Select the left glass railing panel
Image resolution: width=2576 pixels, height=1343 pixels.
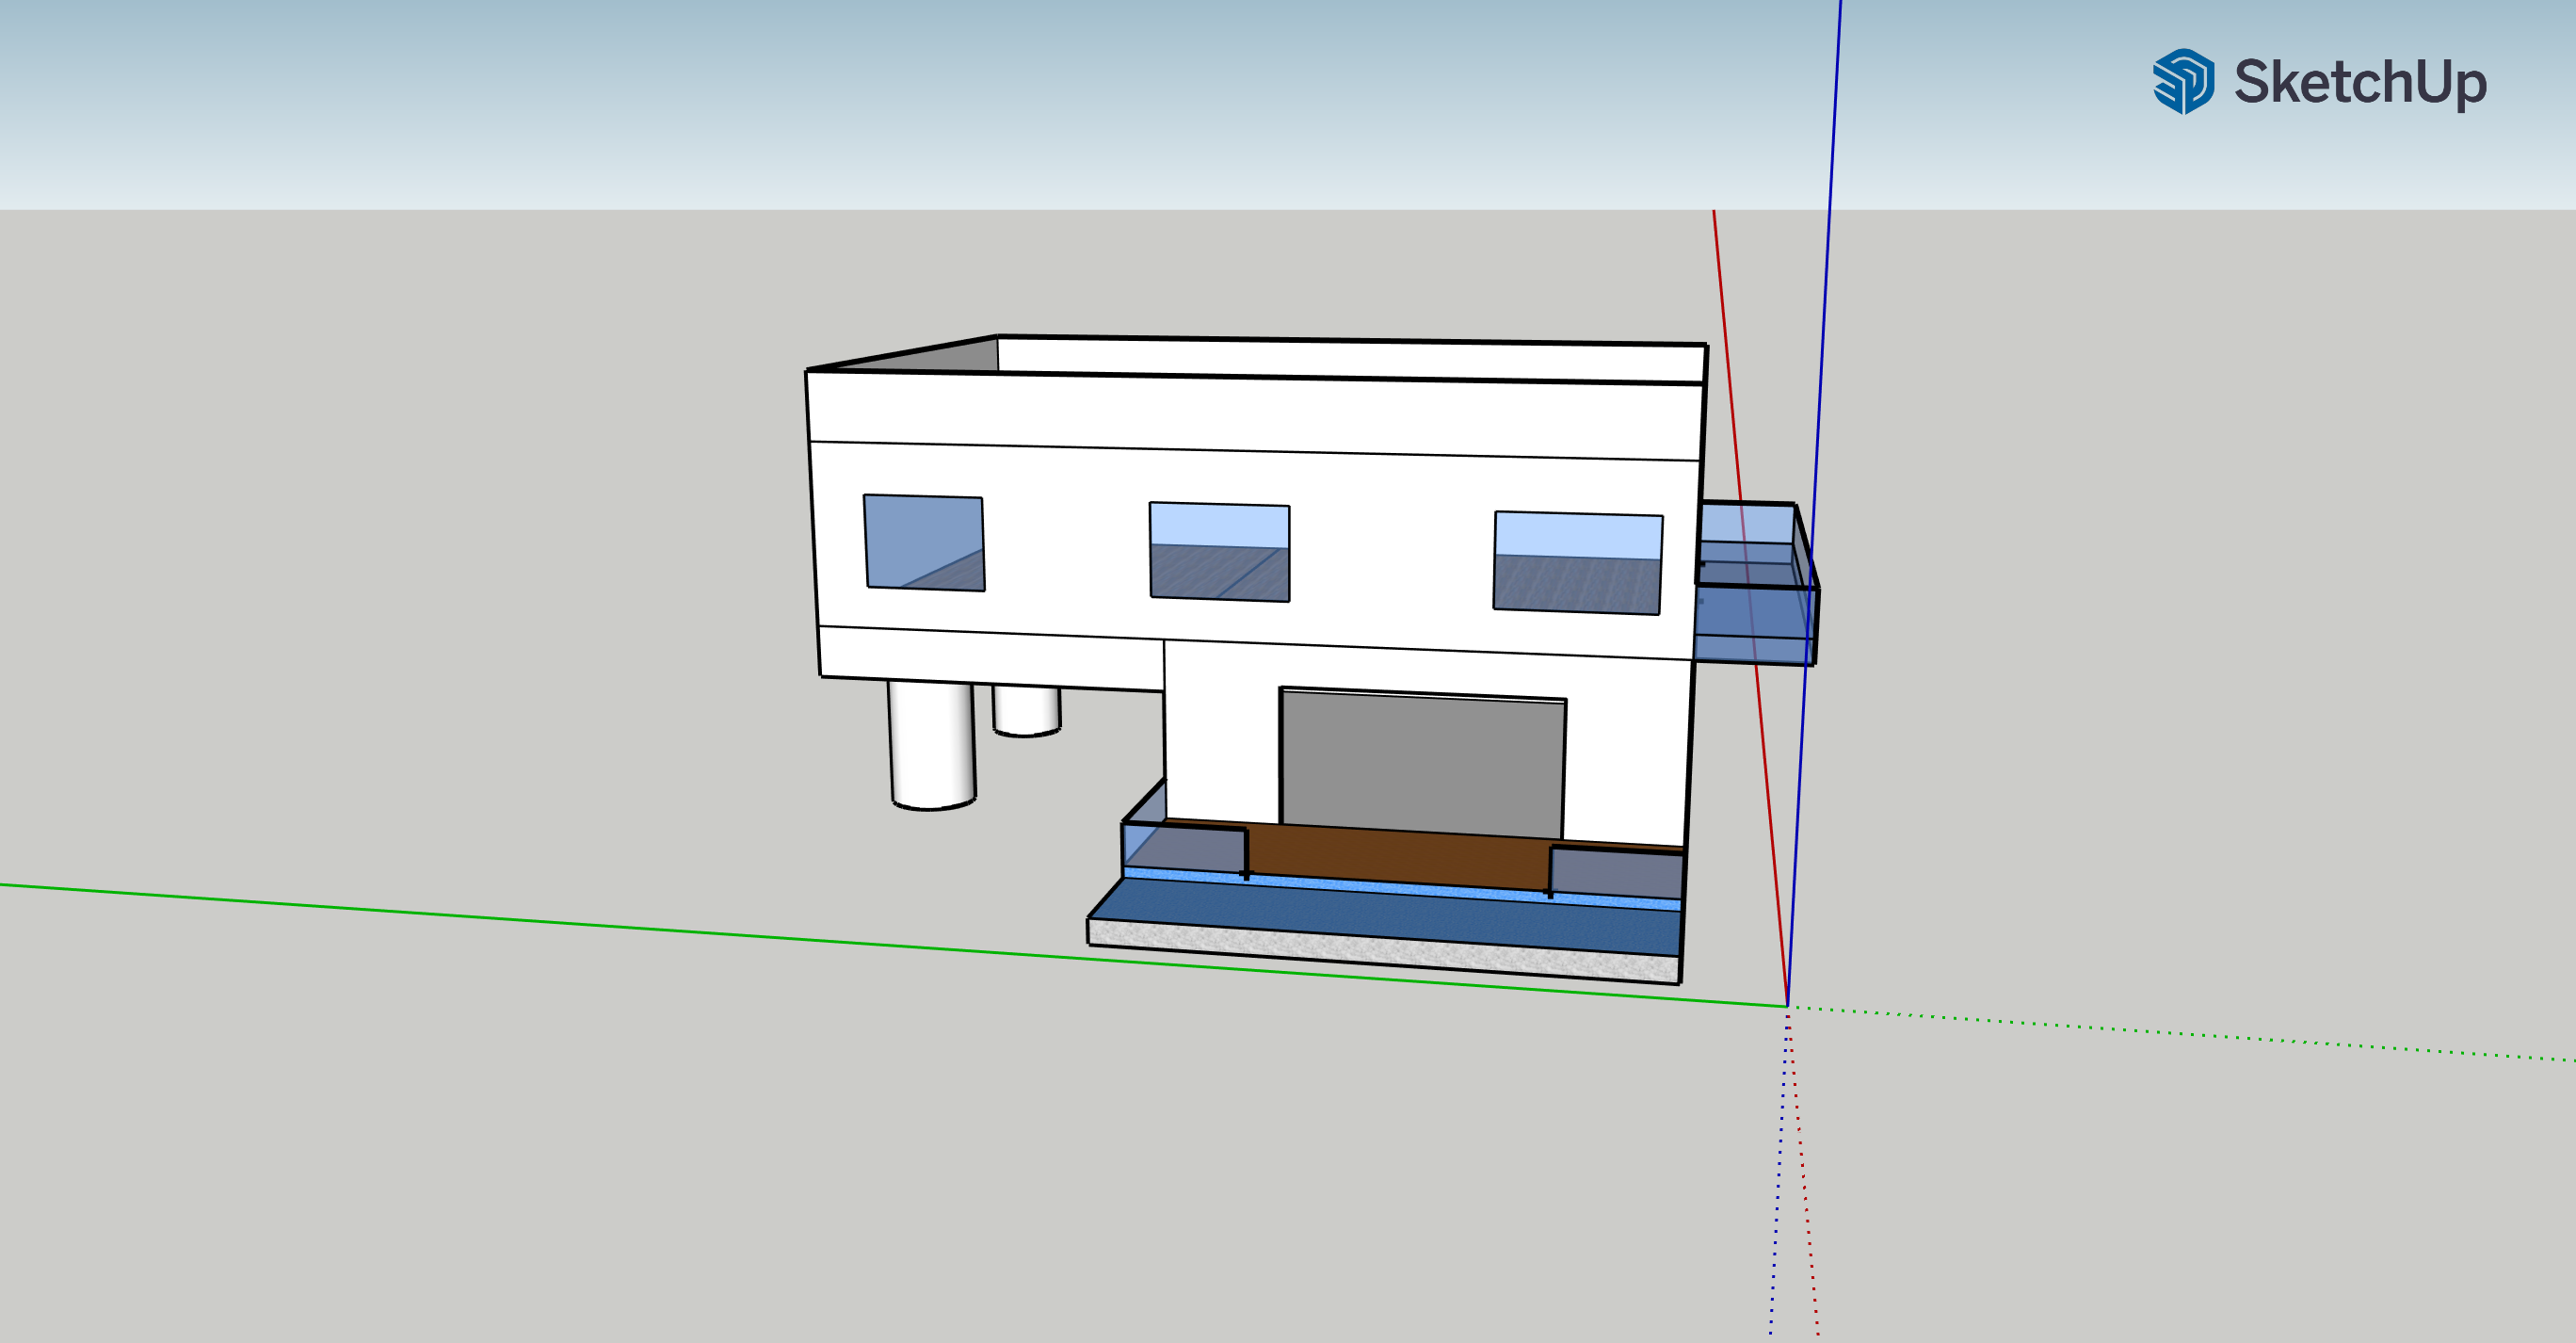coord(1184,849)
